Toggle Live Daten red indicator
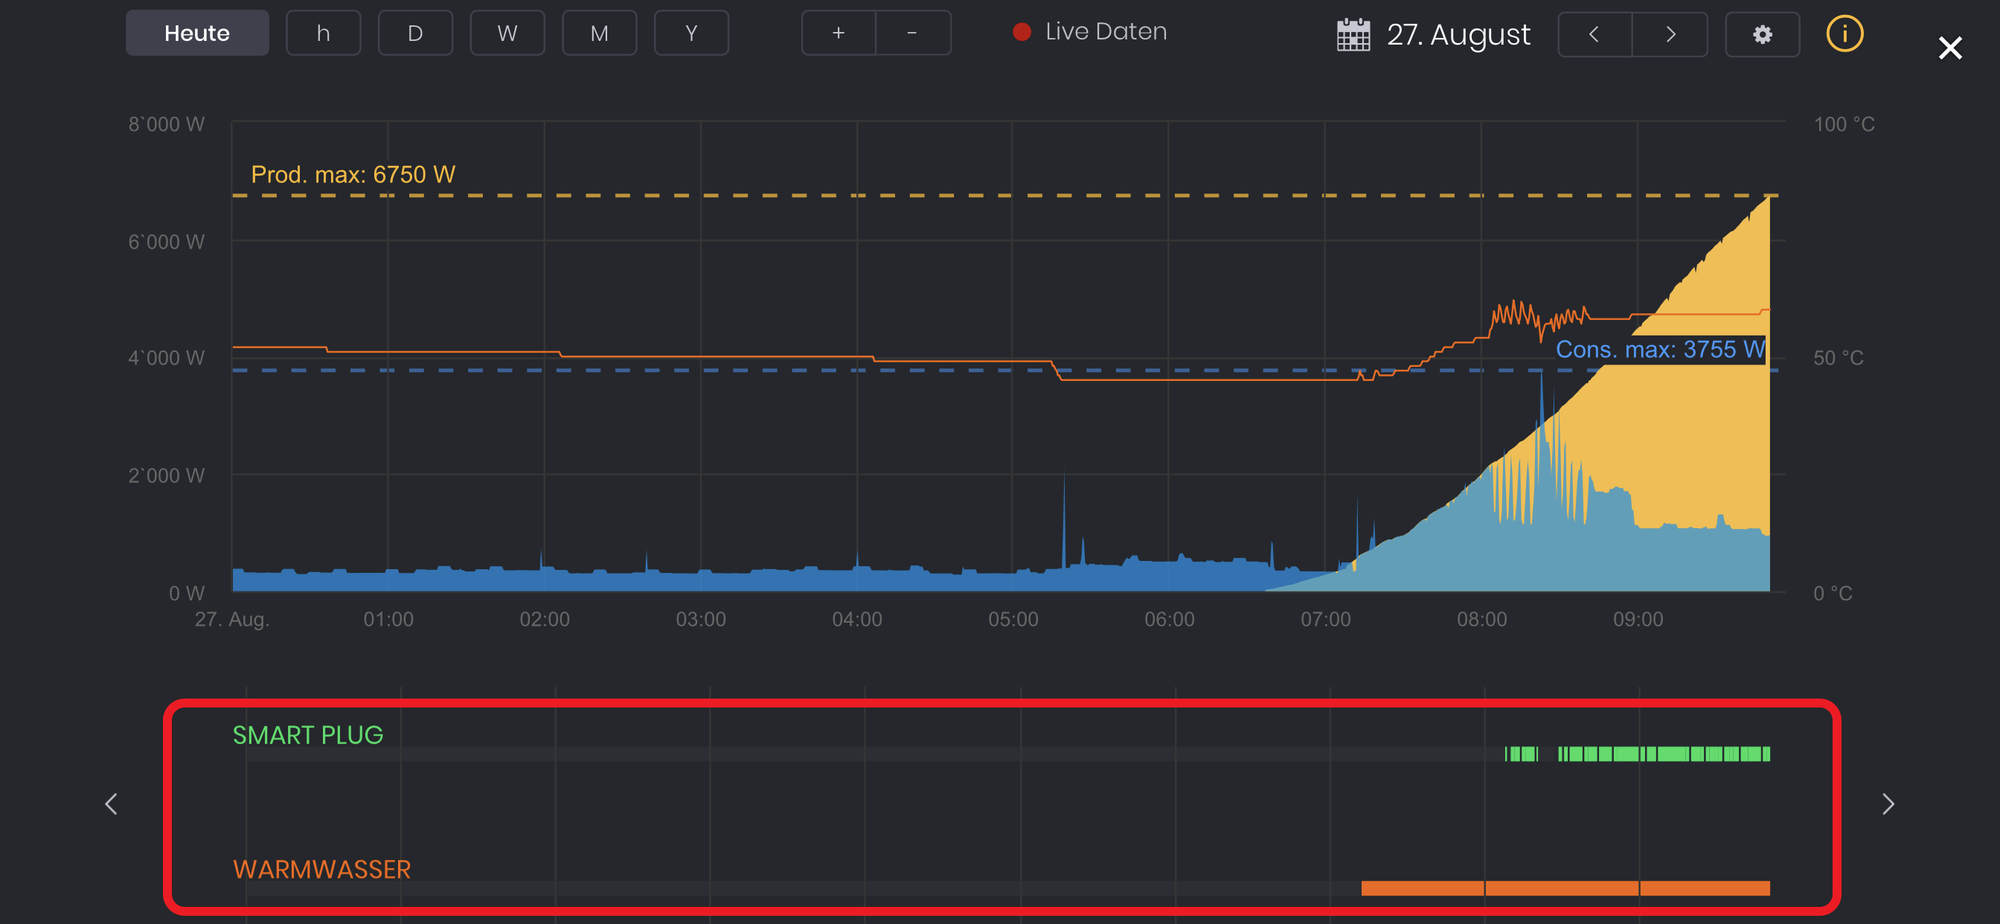The image size is (2000, 924). (1021, 32)
